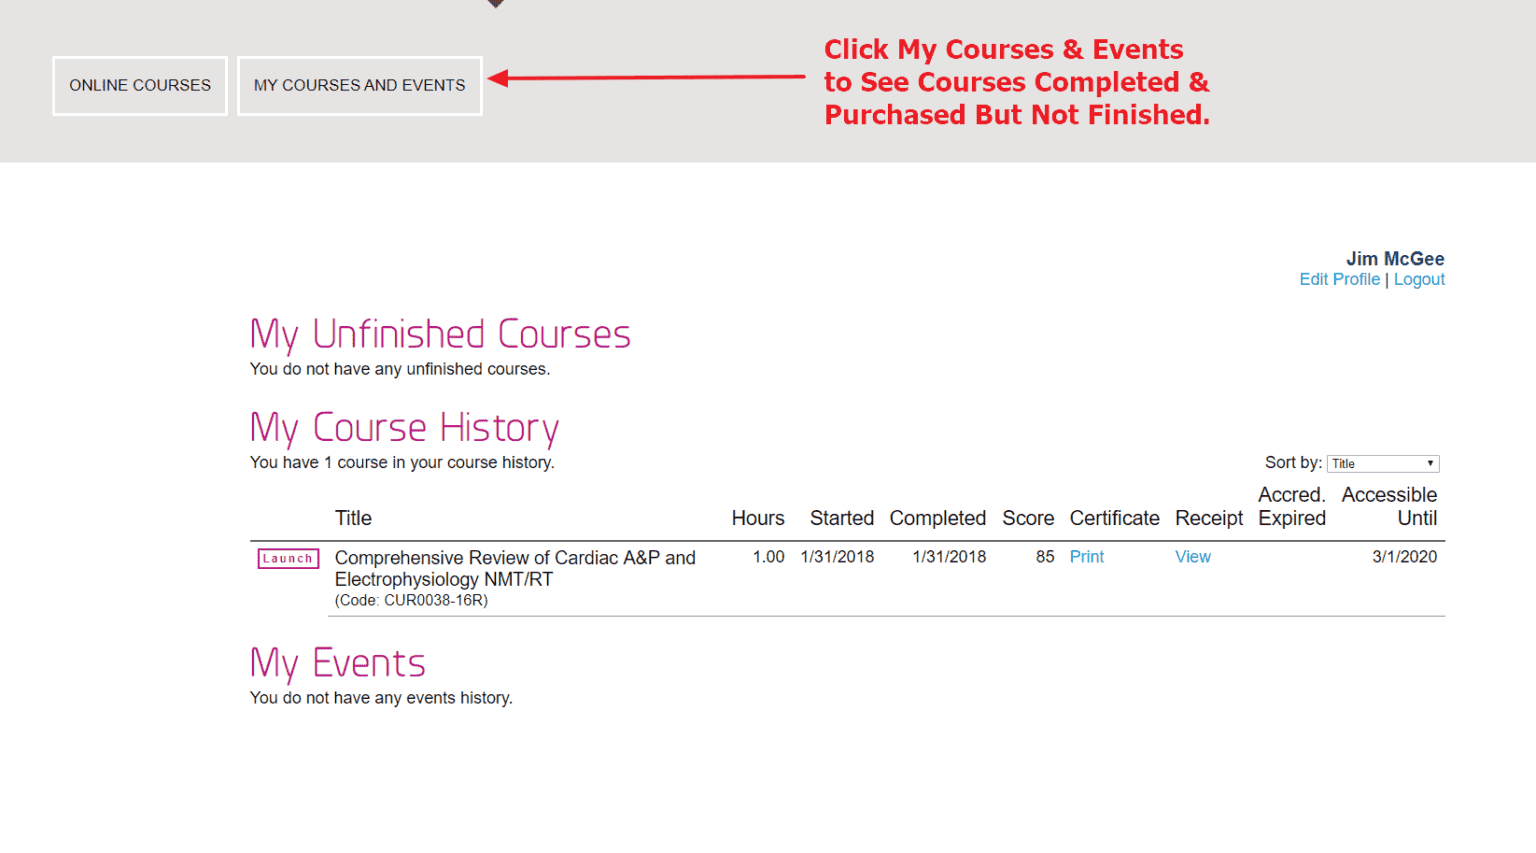
Task: Click the Started column header
Action: [x=841, y=518]
